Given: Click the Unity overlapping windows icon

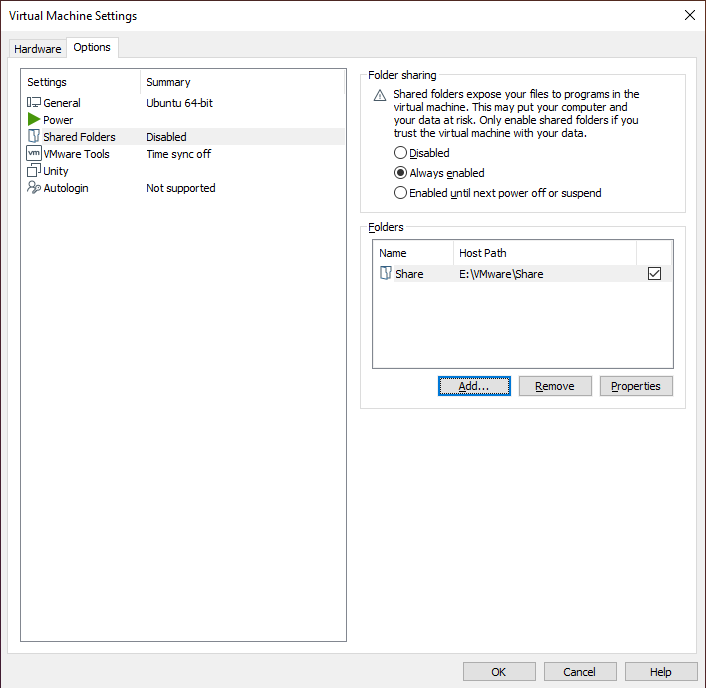Looking at the screenshot, I should pyautogui.click(x=34, y=171).
